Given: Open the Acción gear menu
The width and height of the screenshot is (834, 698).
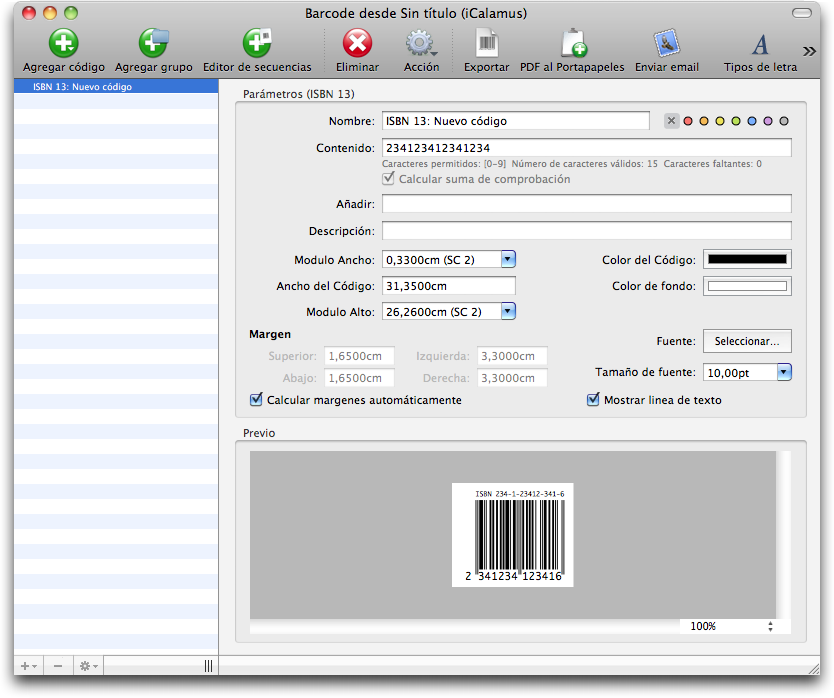Looking at the screenshot, I should (x=421, y=43).
